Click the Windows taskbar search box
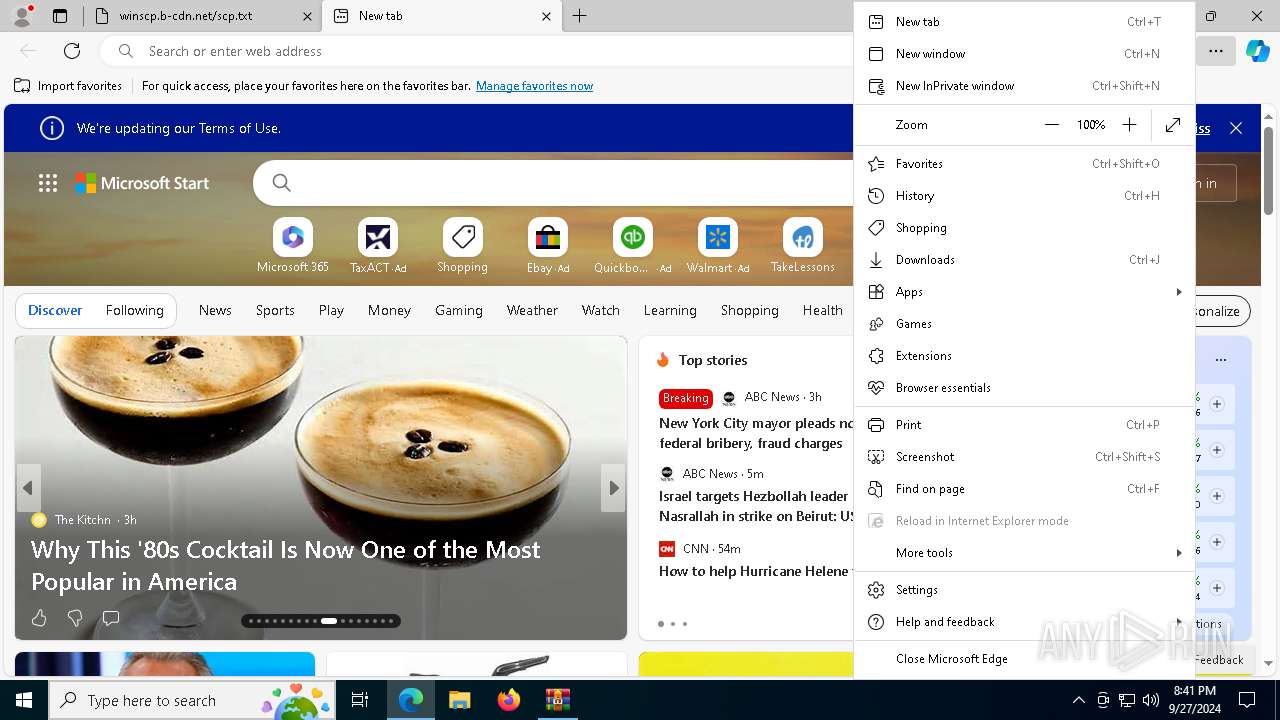This screenshot has width=1280, height=720. [x=191, y=700]
